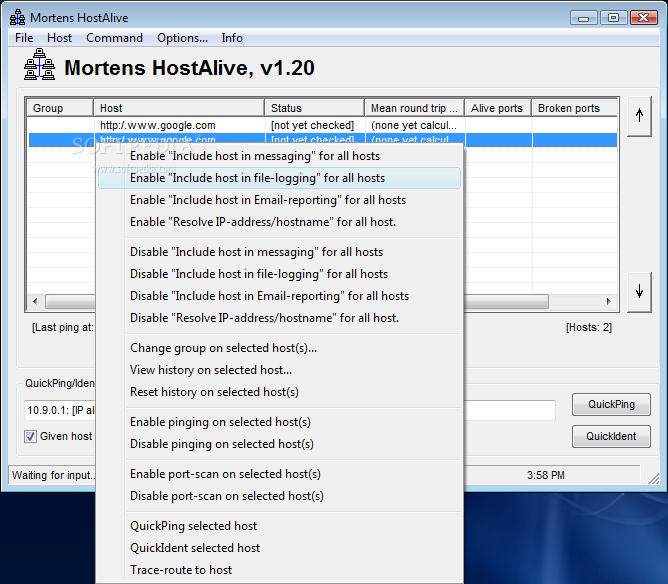Click the right arrow of horizontal scrollbar
The width and height of the screenshot is (668, 584).
click(x=608, y=302)
